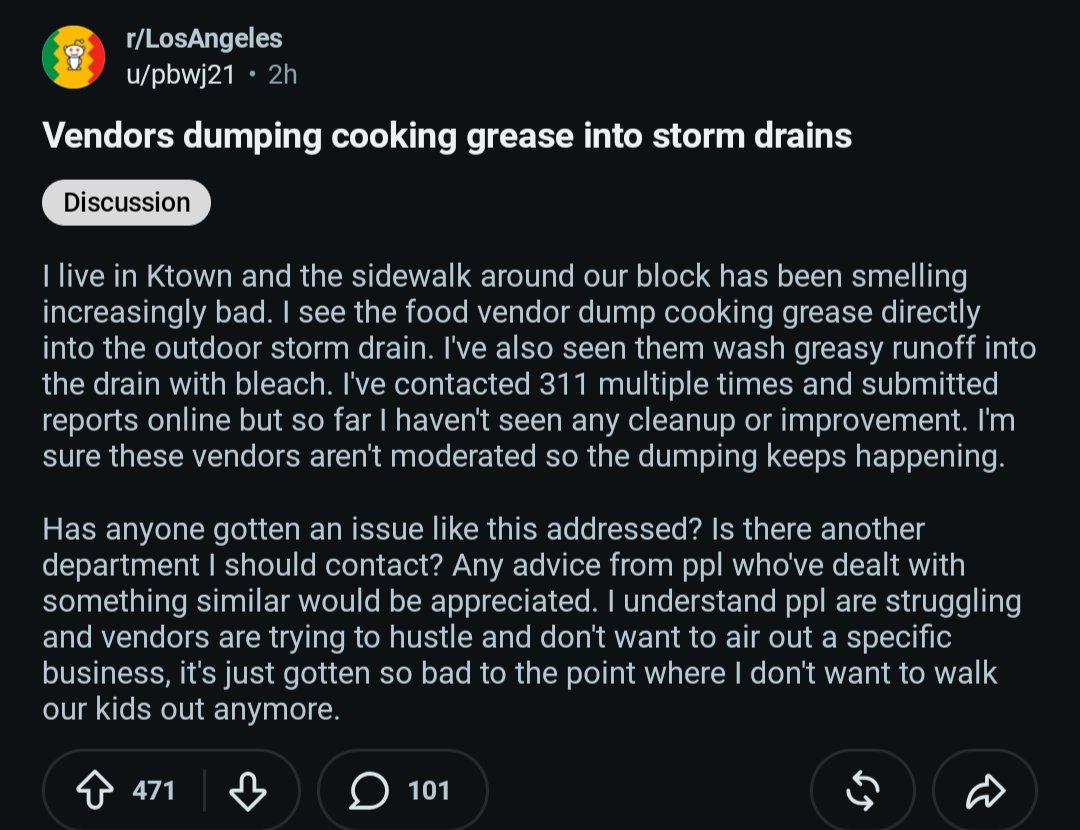Click the 471 vote count
The width and height of the screenshot is (1080, 830).
point(154,790)
